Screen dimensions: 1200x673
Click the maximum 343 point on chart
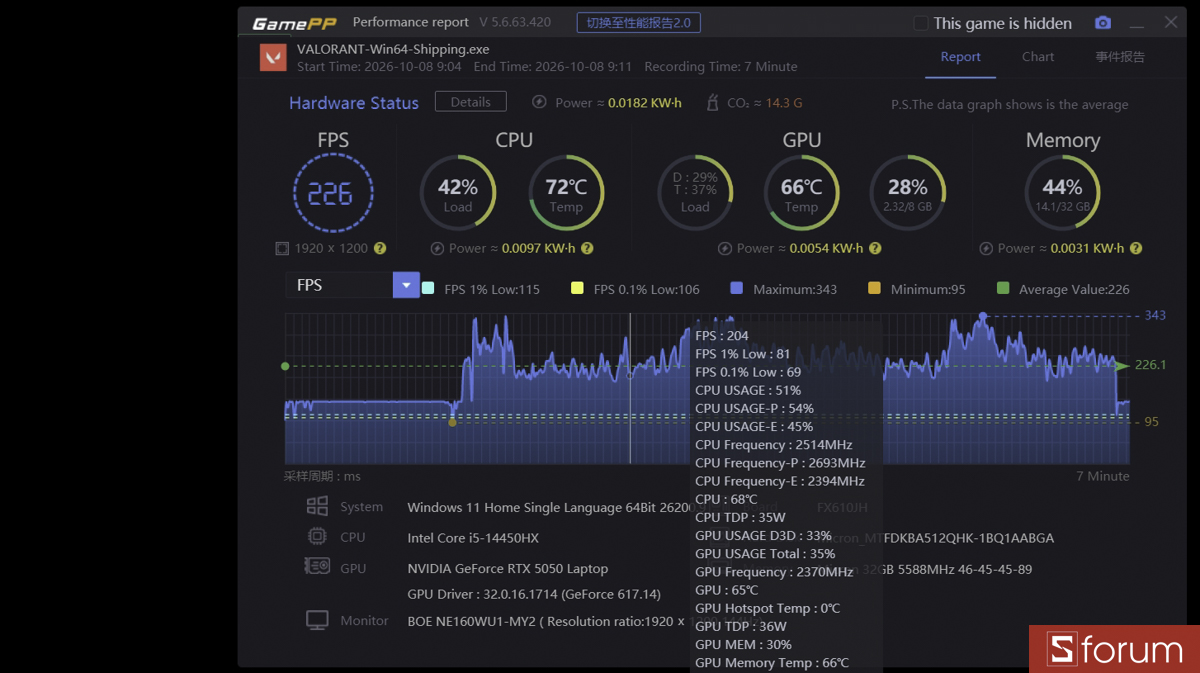click(x=983, y=316)
